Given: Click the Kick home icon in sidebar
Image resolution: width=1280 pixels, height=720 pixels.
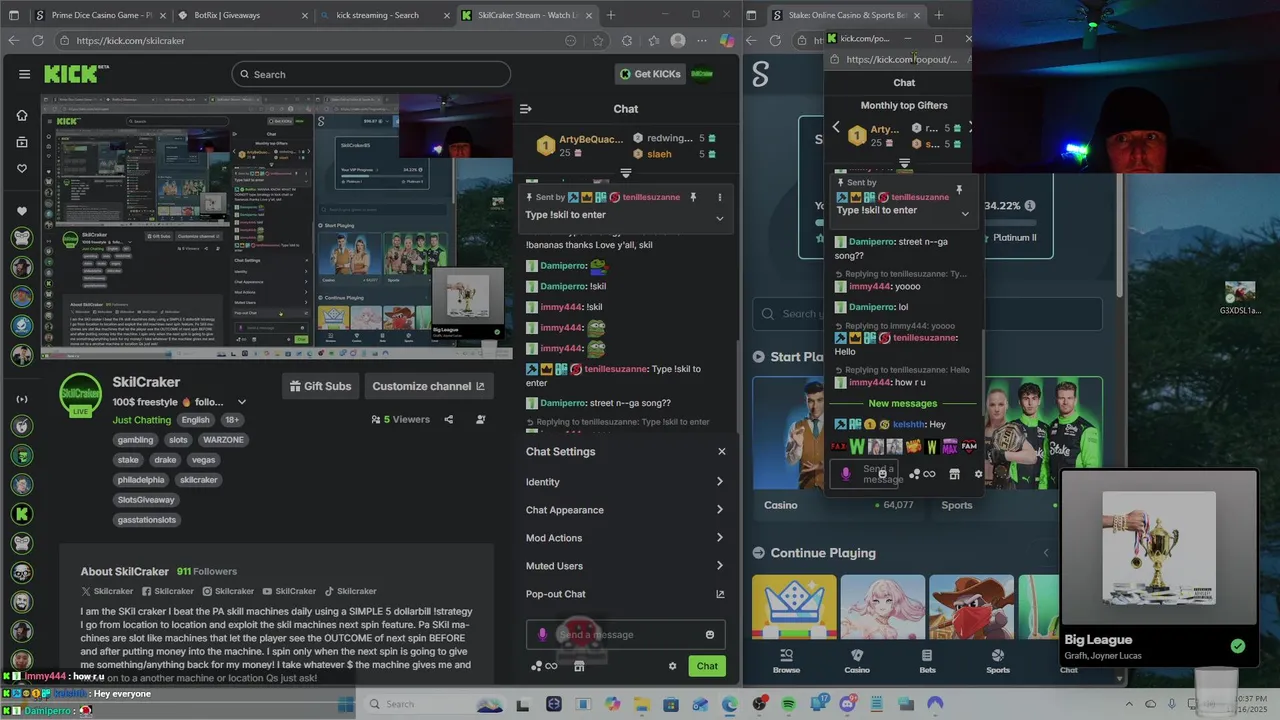Looking at the screenshot, I should click(22, 115).
